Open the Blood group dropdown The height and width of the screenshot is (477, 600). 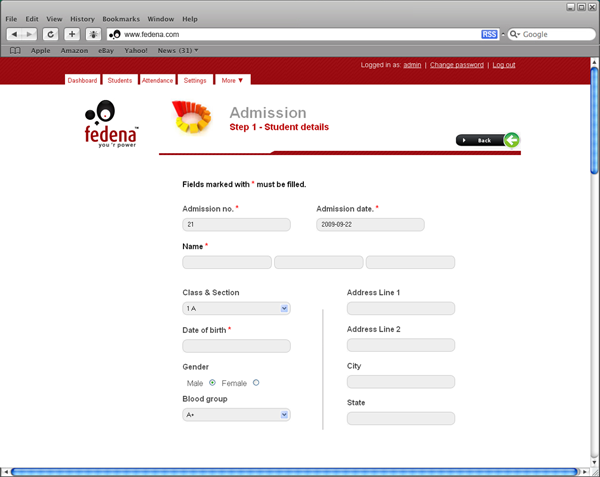click(236, 415)
